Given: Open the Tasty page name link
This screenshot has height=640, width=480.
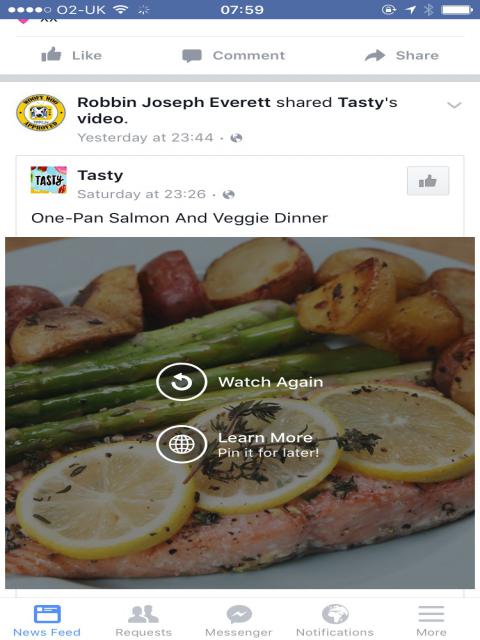Looking at the screenshot, I should (100, 175).
